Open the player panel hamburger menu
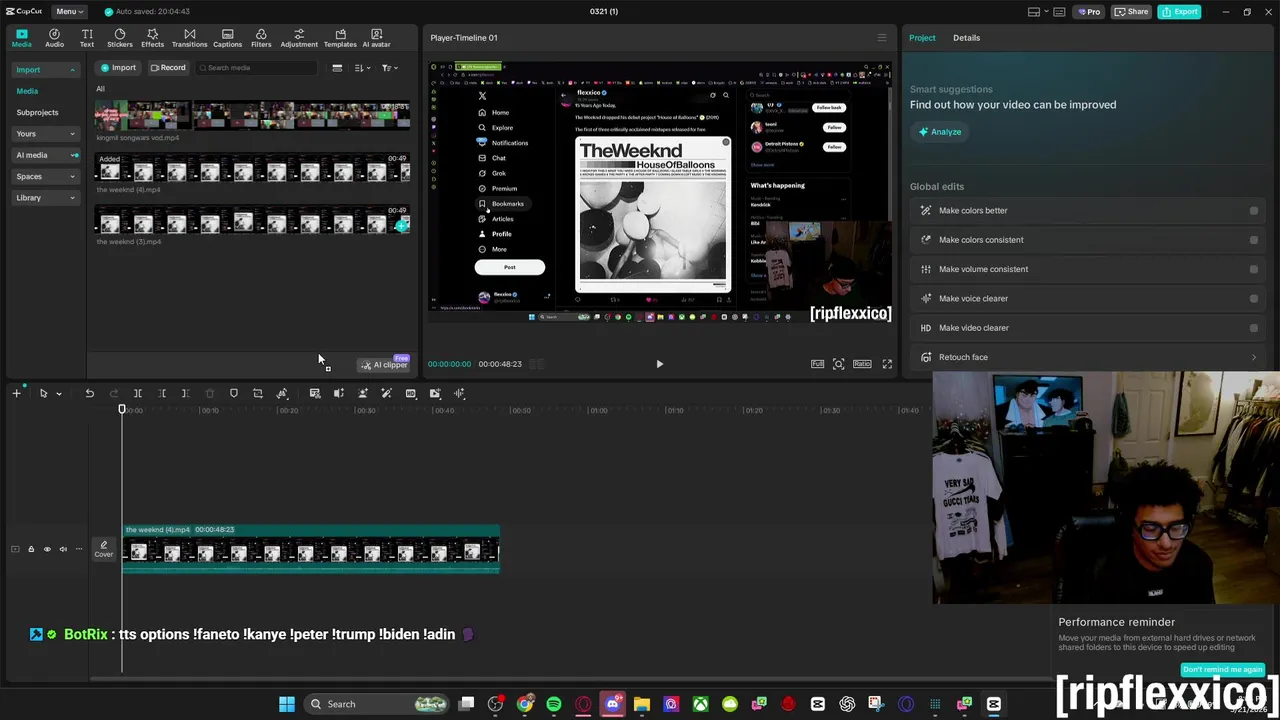 click(x=881, y=38)
